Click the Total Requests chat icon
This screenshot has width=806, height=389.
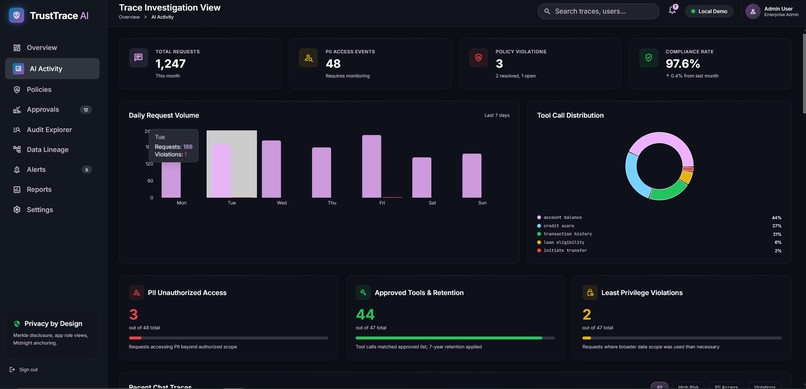click(138, 58)
